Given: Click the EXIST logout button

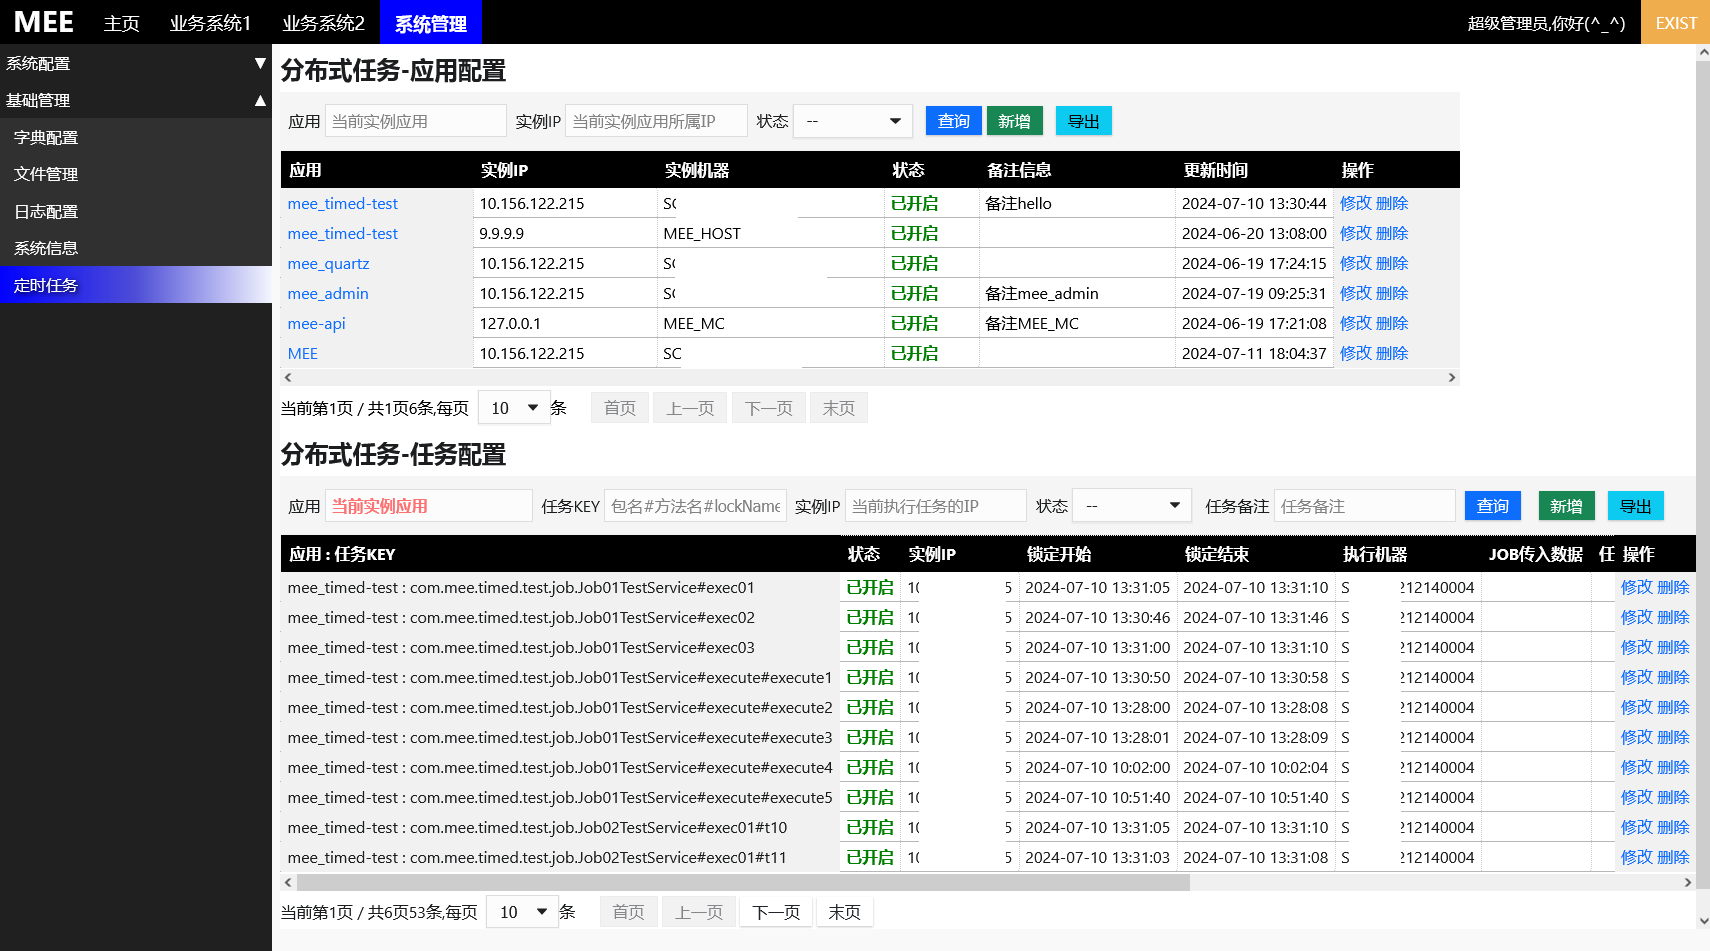Looking at the screenshot, I should pos(1676,23).
